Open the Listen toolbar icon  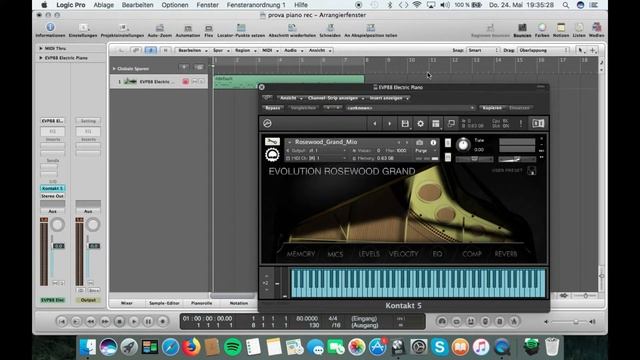[x=579, y=27]
